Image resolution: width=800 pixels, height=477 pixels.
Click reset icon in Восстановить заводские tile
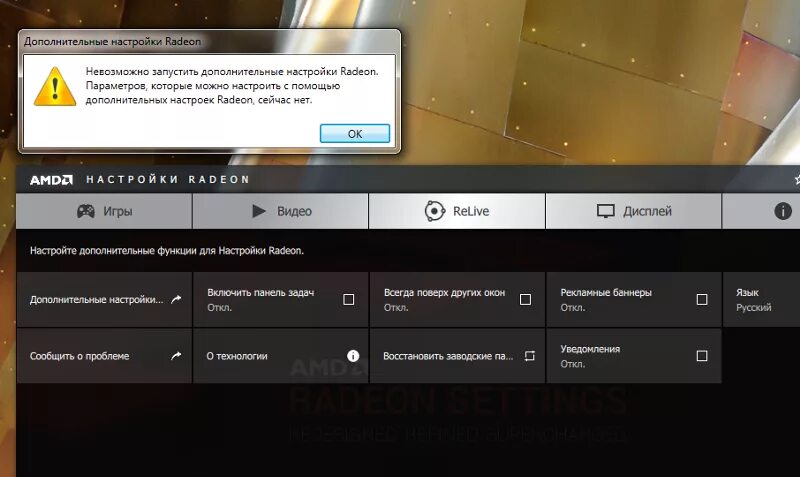(530, 356)
